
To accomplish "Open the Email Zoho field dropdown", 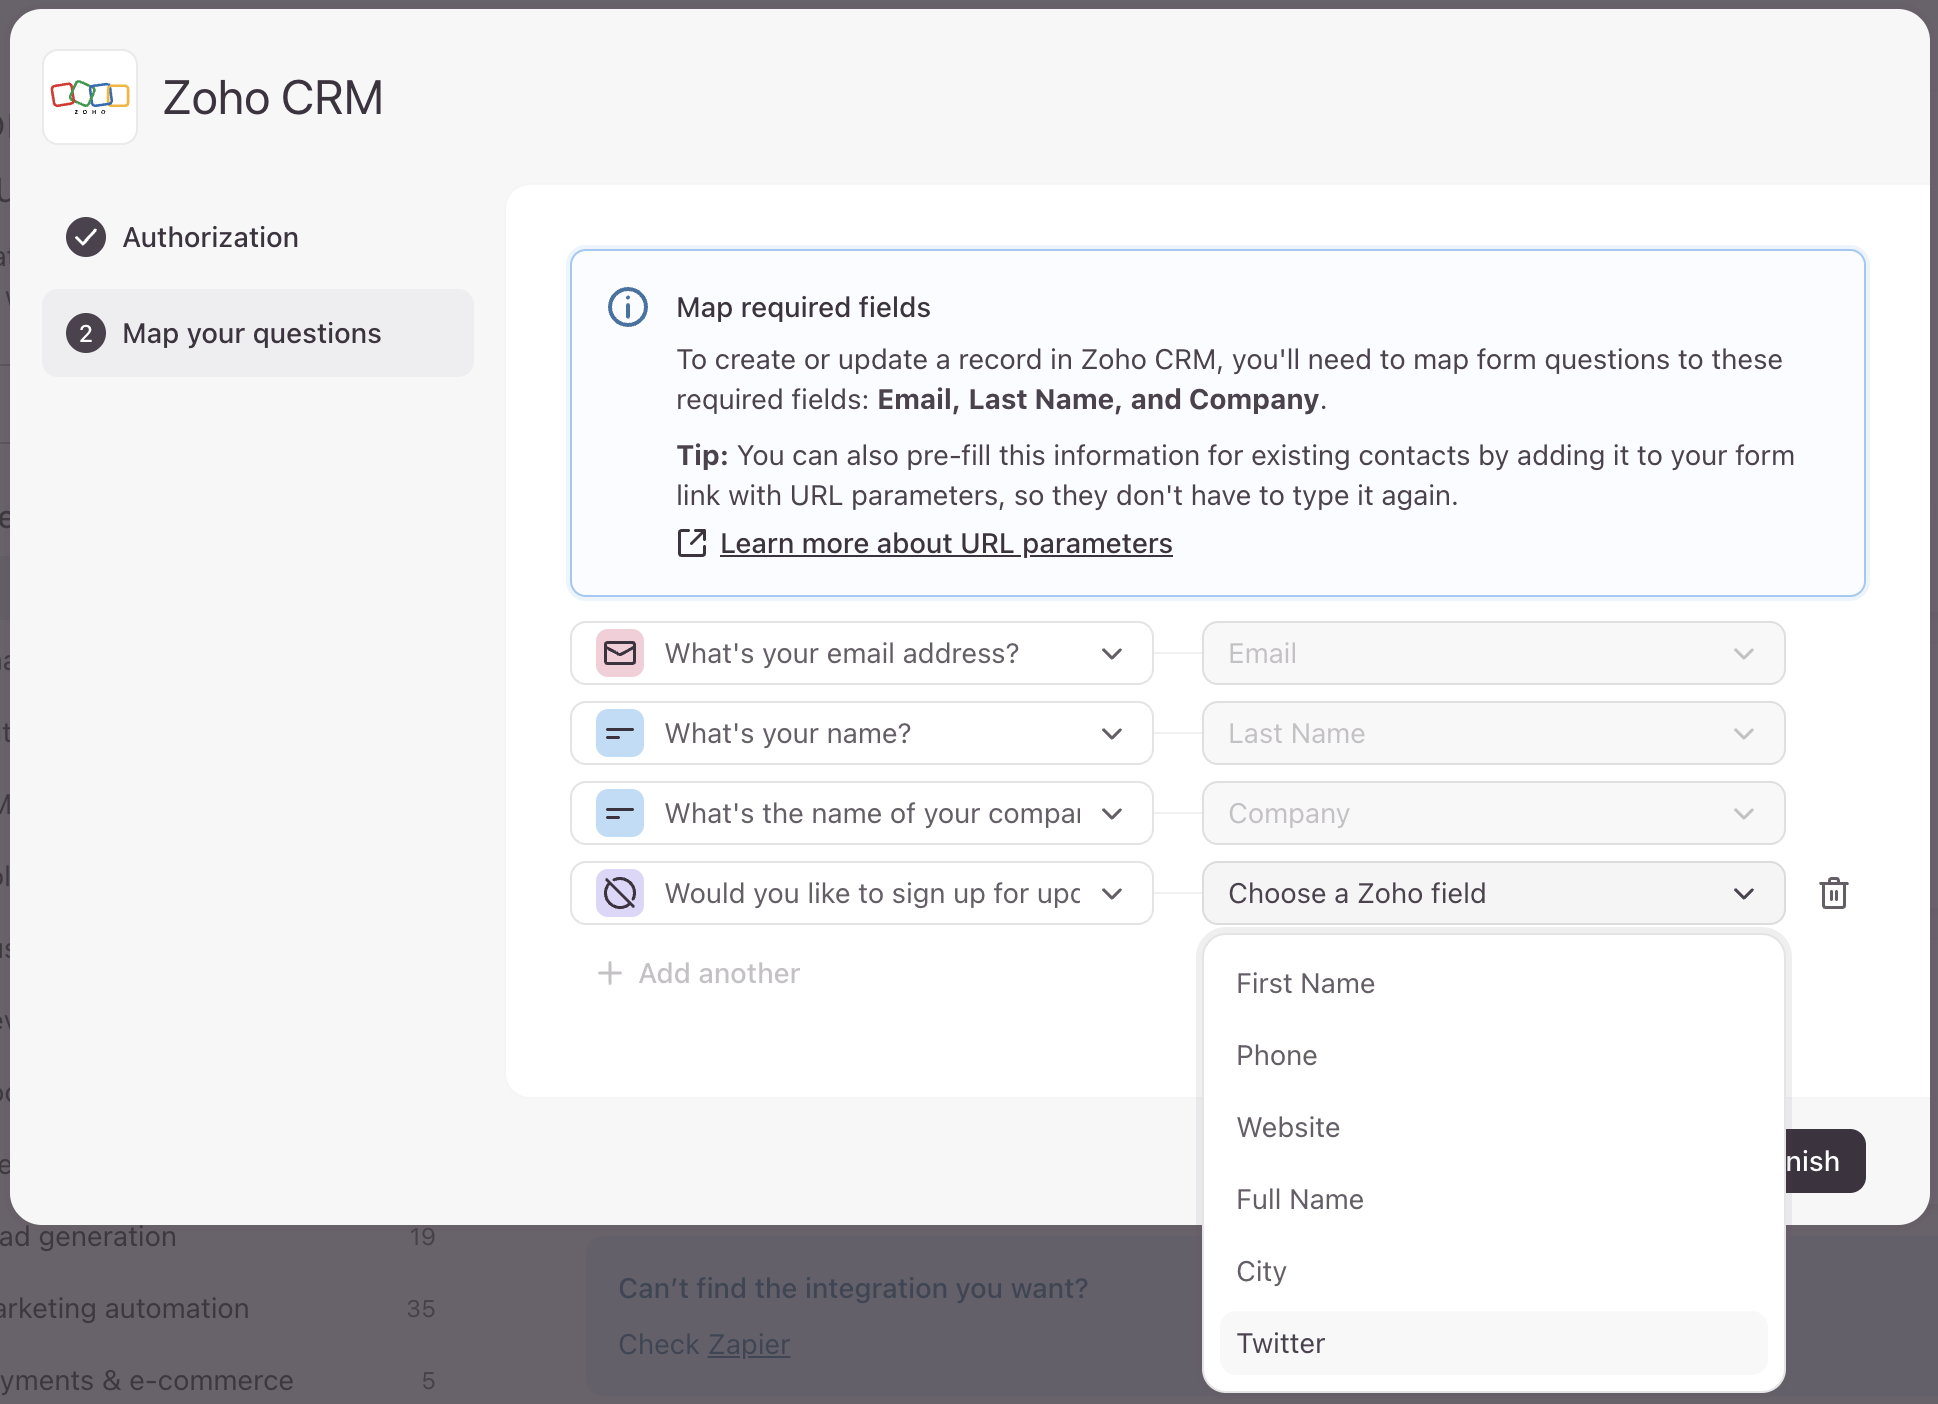I will tap(1494, 653).
